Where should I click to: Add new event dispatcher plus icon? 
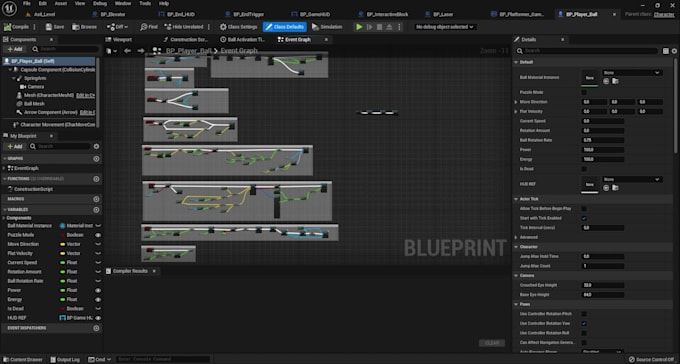[96, 328]
